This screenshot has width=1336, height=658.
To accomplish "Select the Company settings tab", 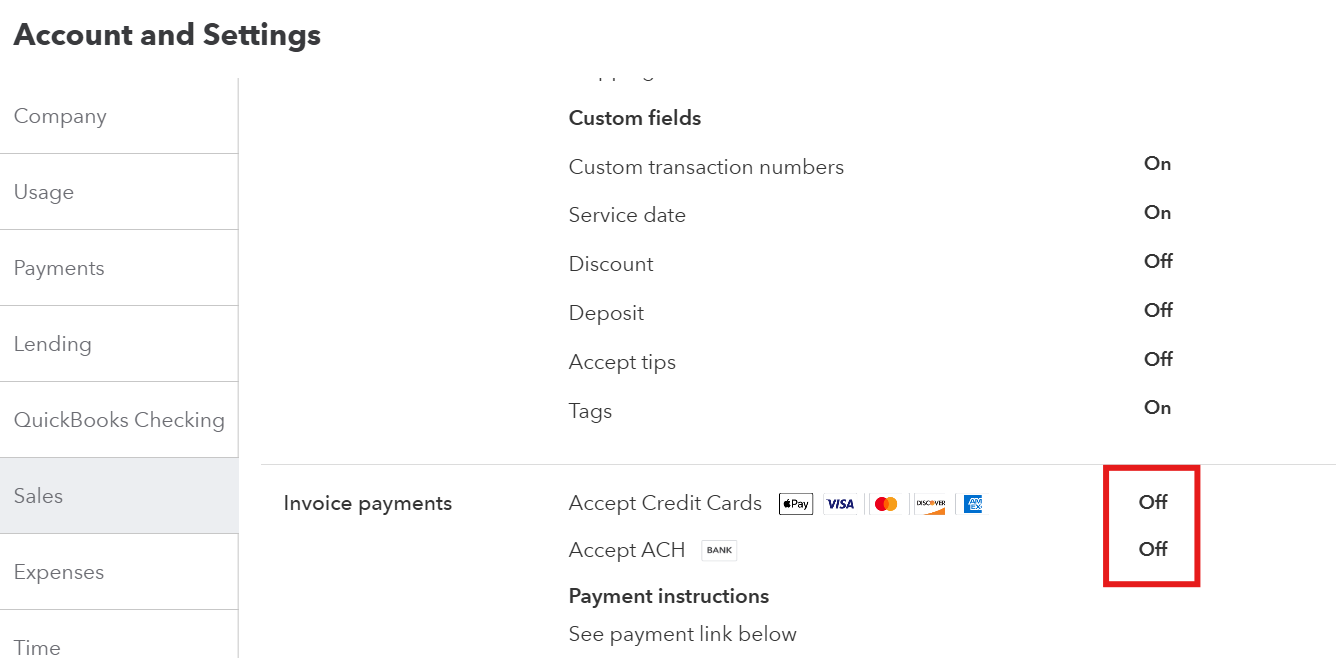I will pyautogui.click(x=60, y=116).
